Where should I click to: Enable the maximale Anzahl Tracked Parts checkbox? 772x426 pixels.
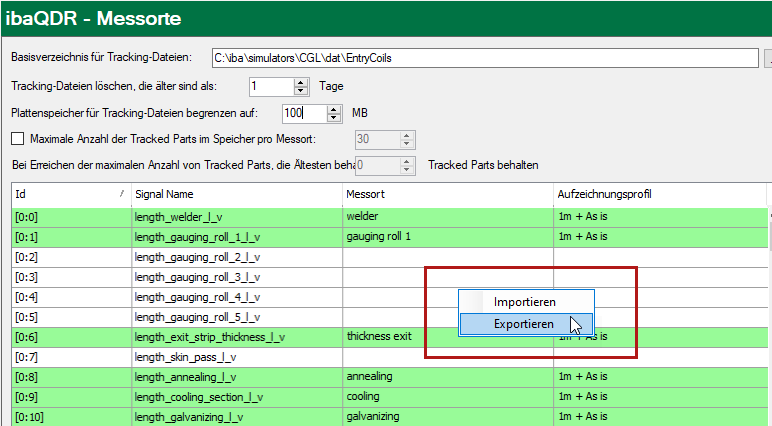[x=18, y=139]
